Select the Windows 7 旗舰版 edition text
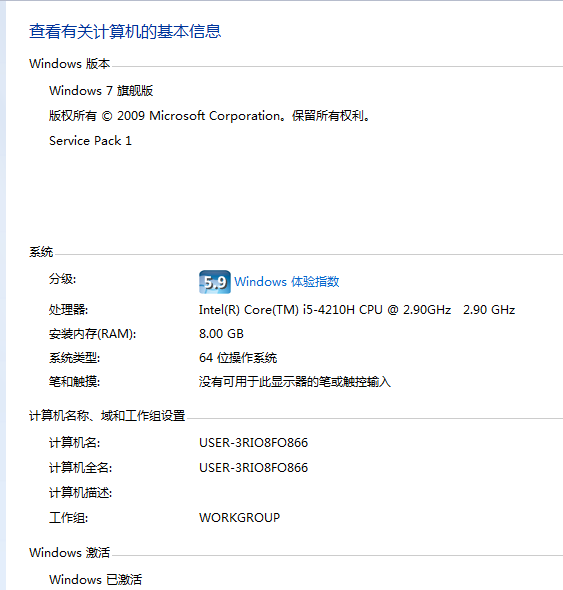This screenshot has height=590, width=563. 101,91
